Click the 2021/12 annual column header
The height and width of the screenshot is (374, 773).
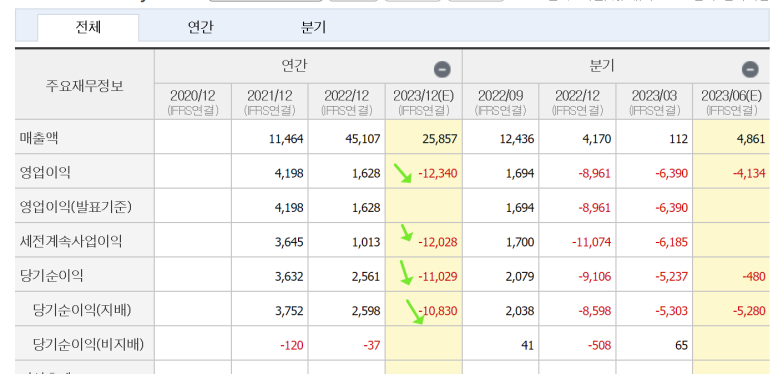270,102
